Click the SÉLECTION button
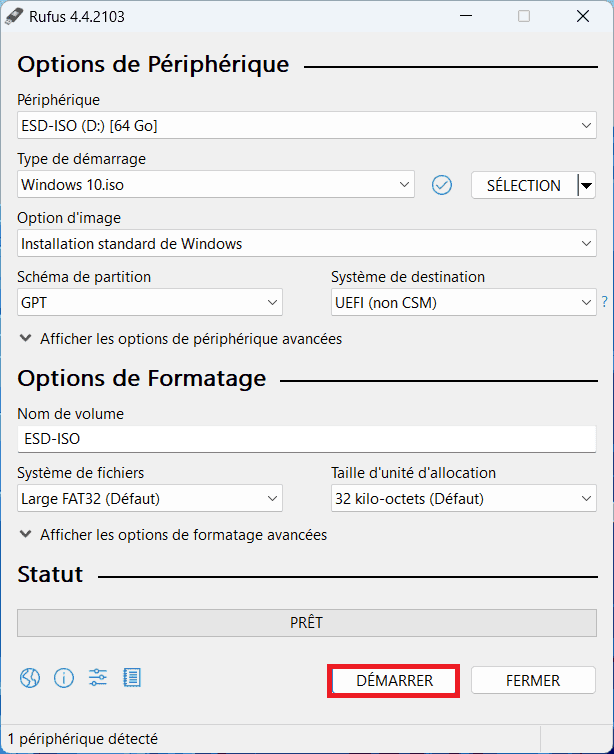 [524, 185]
